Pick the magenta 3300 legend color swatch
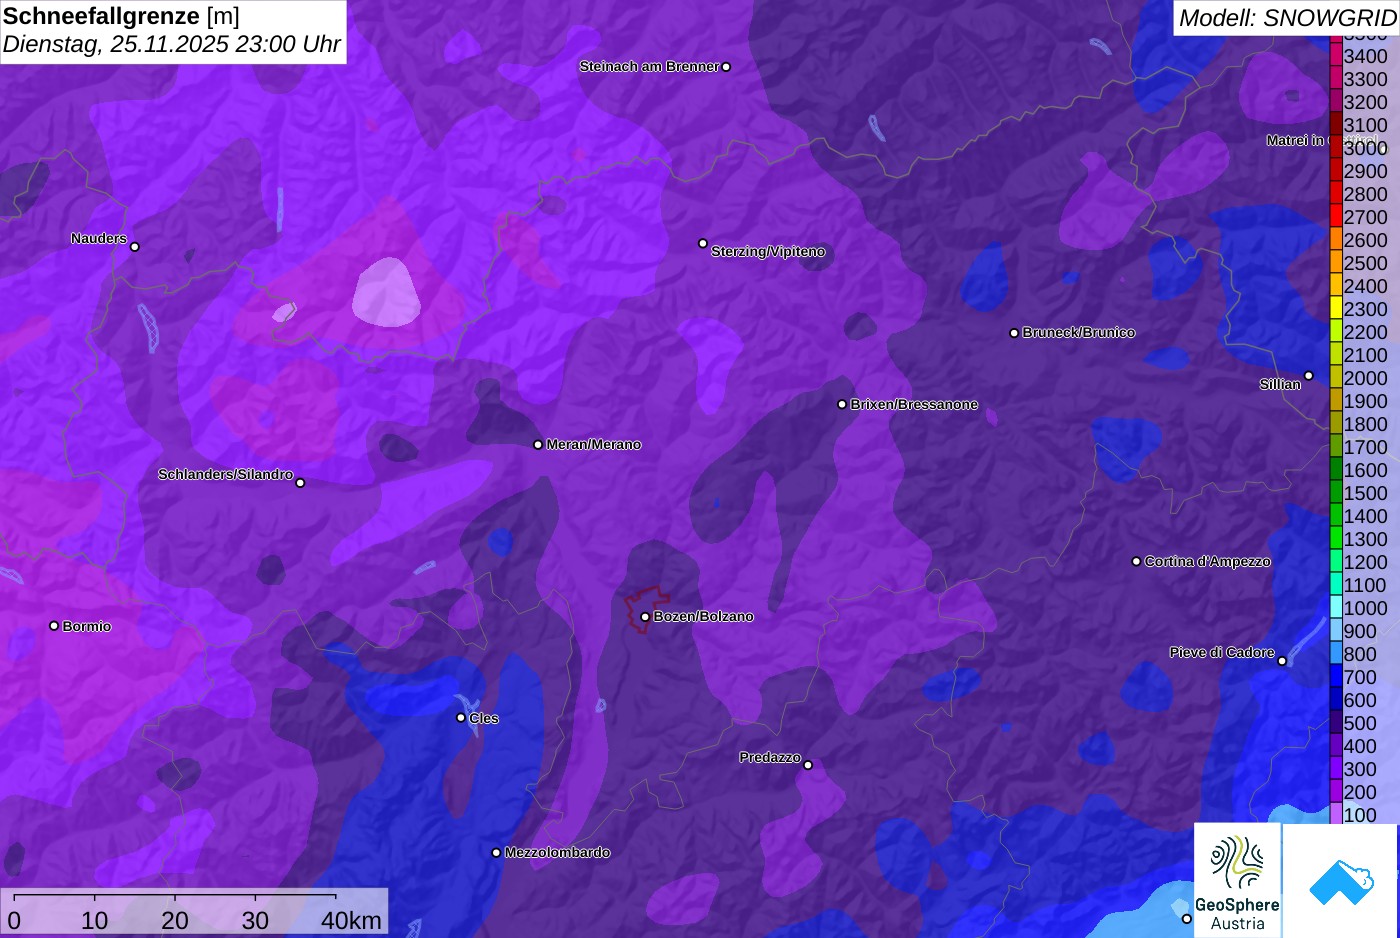The height and width of the screenshot is (938, 1400). (x=1335, y=79)
